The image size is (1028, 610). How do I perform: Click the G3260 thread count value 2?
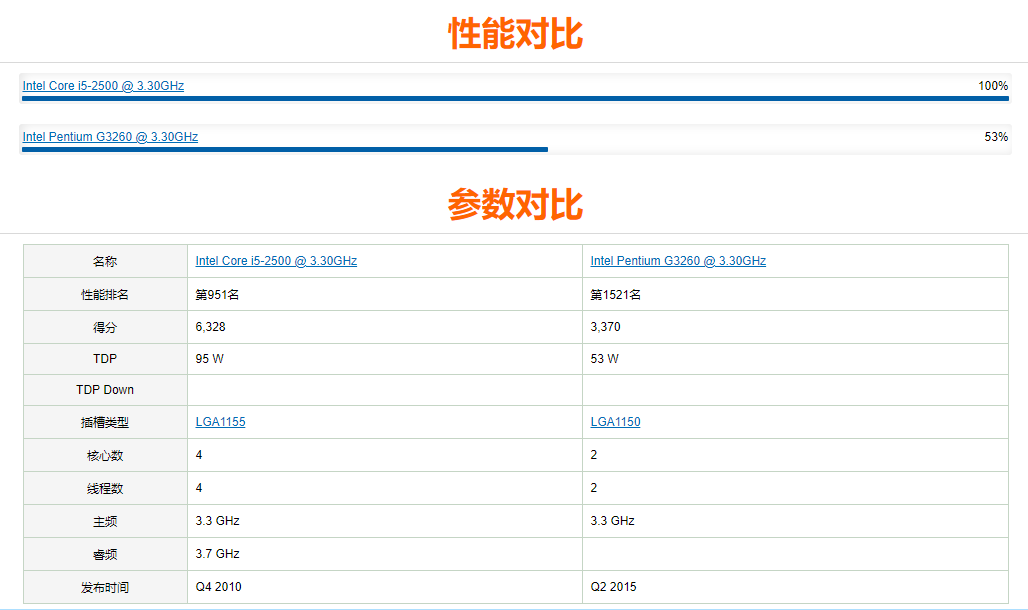click(x=593, y=488)
